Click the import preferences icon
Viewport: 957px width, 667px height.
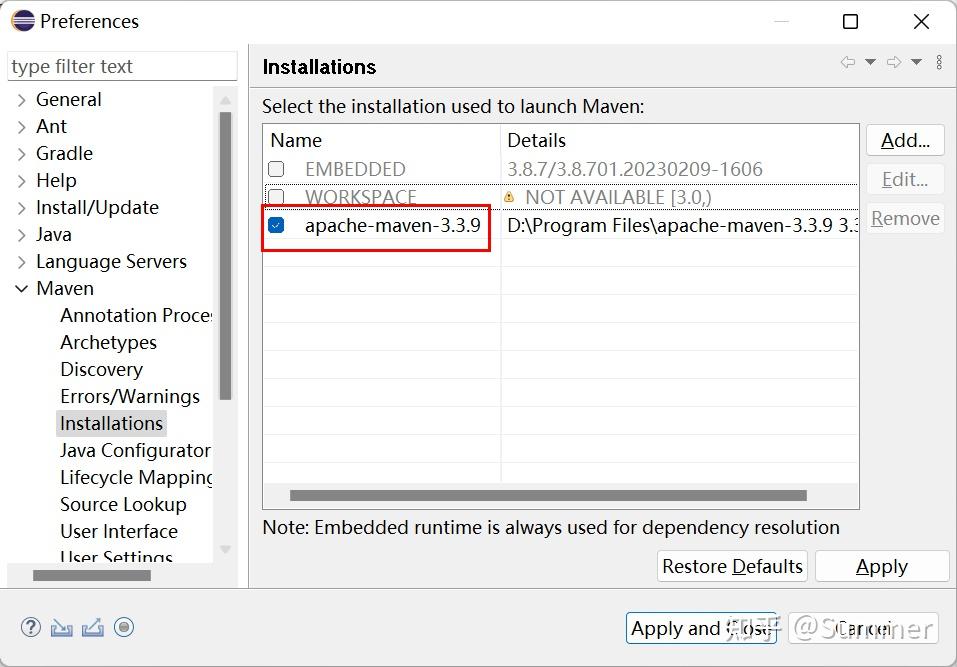coord(62,627)
